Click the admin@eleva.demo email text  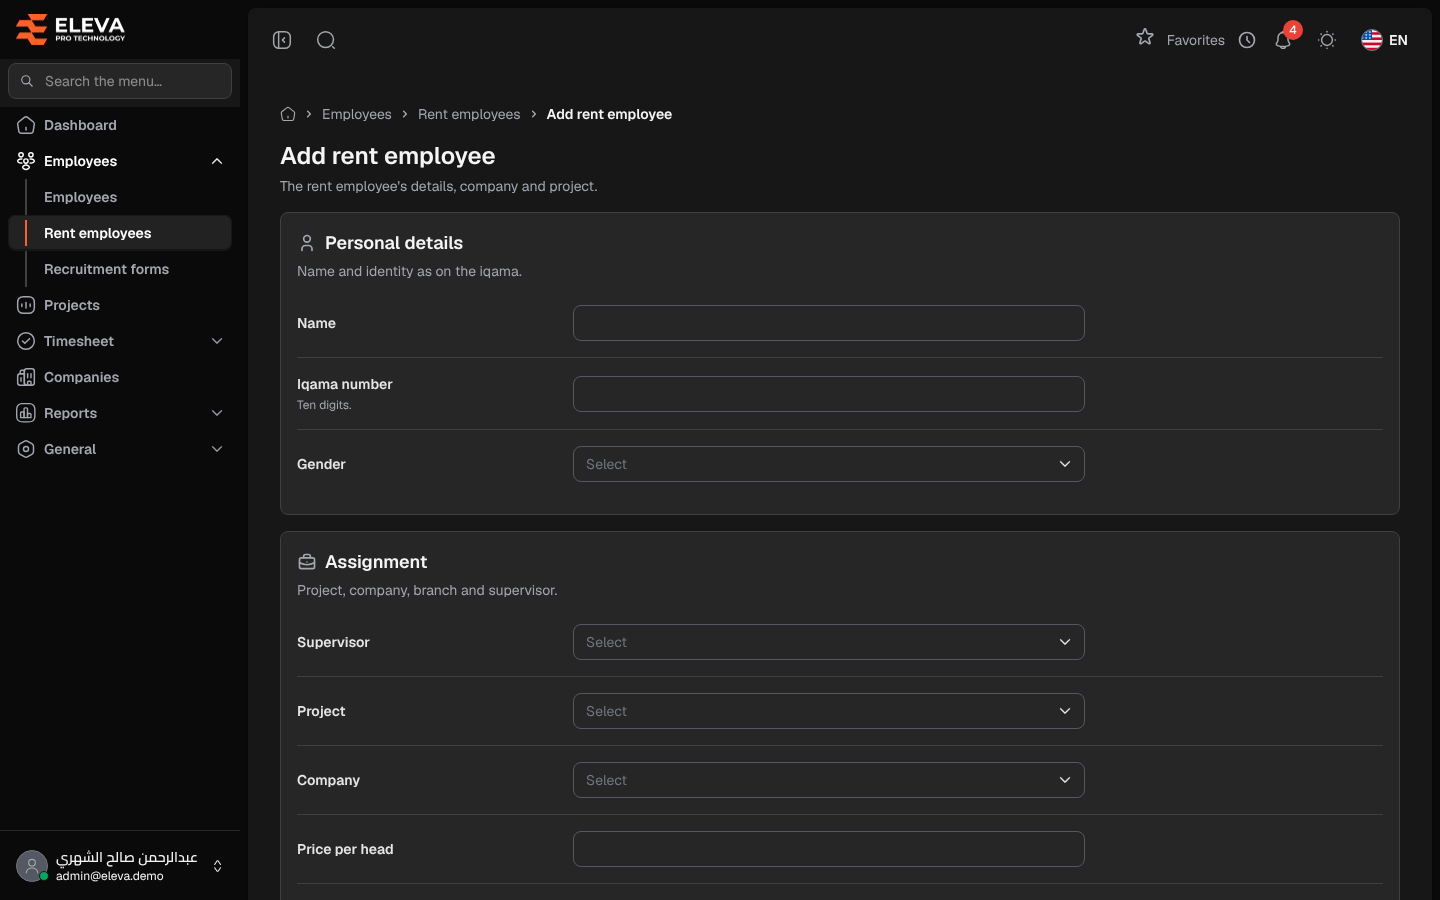[110, 876]
